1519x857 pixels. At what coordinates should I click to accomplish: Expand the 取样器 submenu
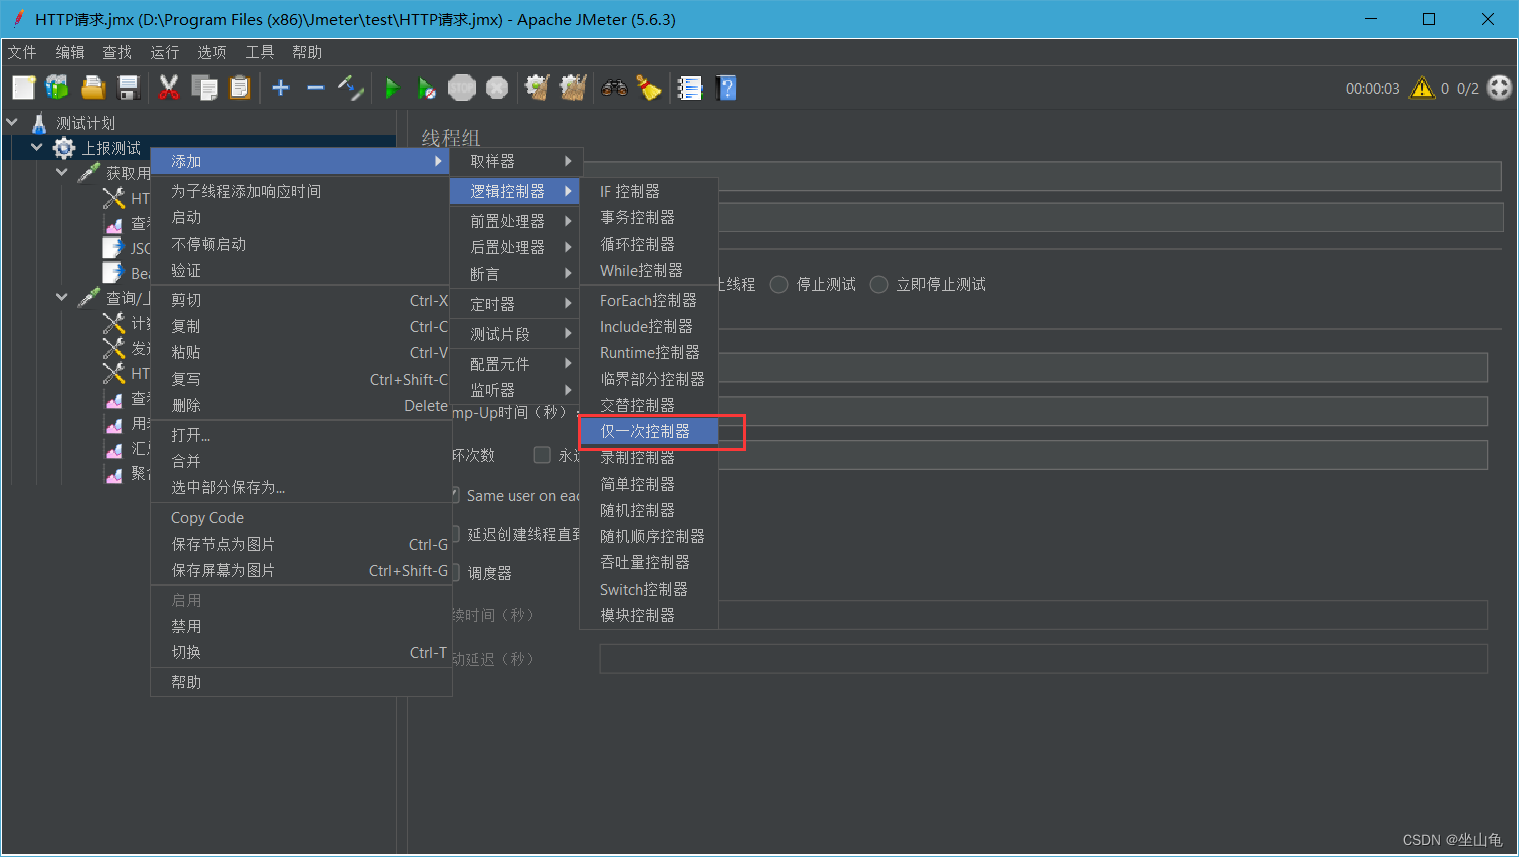[x=515, y=161]
